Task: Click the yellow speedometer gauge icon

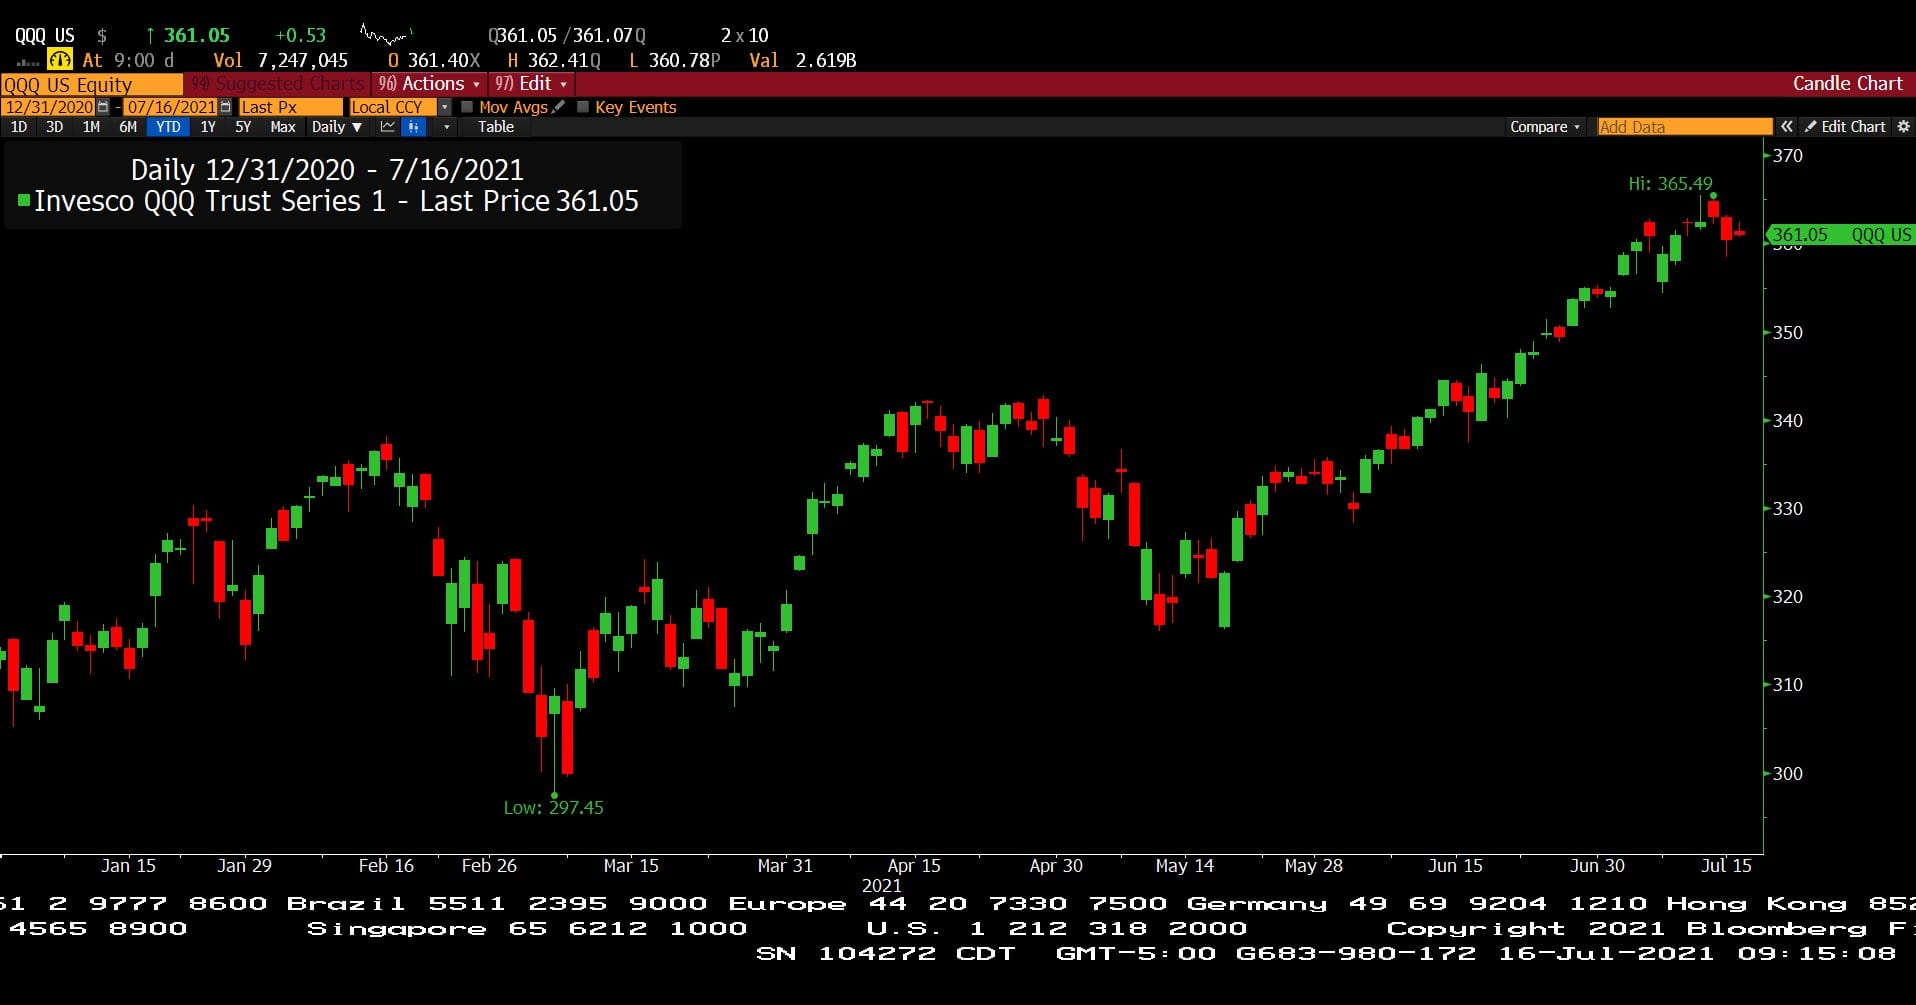Action: pos(60,60)
